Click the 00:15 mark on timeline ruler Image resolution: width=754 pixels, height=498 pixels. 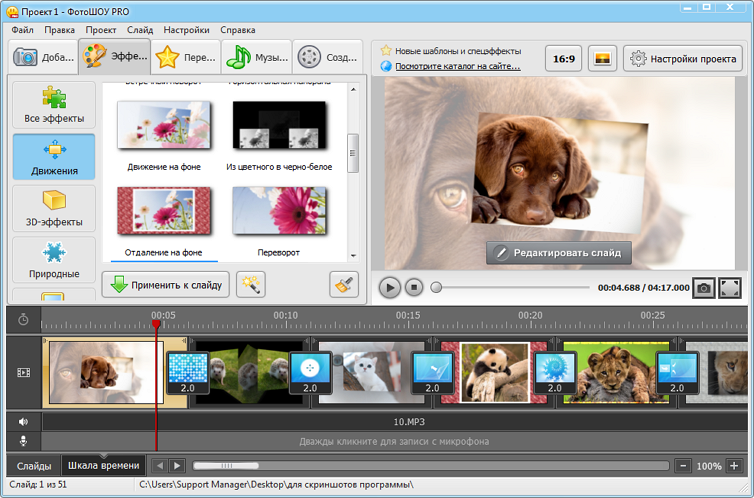coord(408,315)
